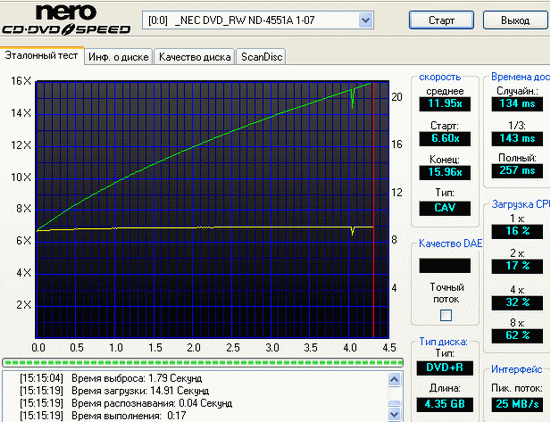Open the Качество диска tab
The width and height of the screenshot is (550, 422).
click(195, 57)
